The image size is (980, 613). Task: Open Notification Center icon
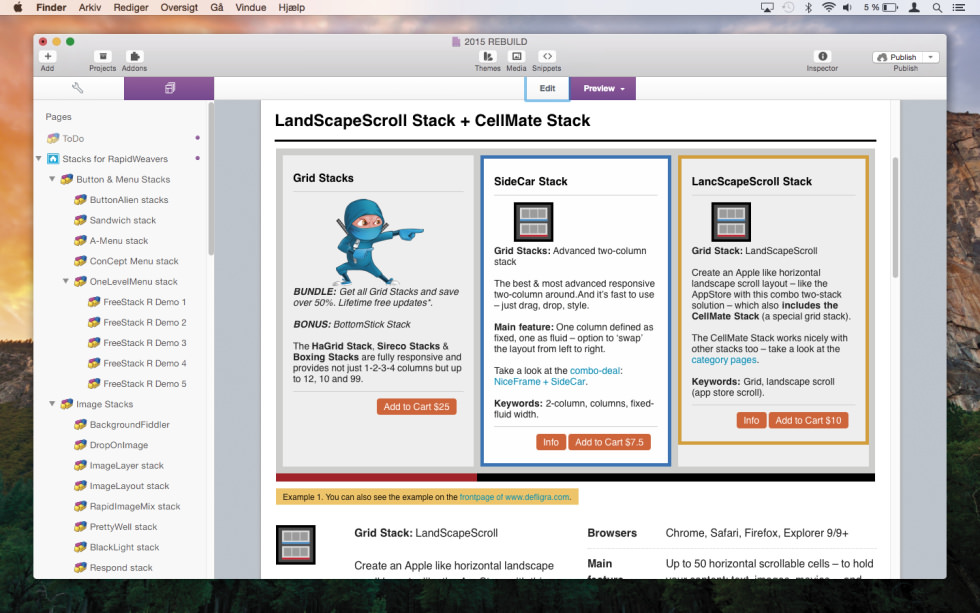point(958,7)
